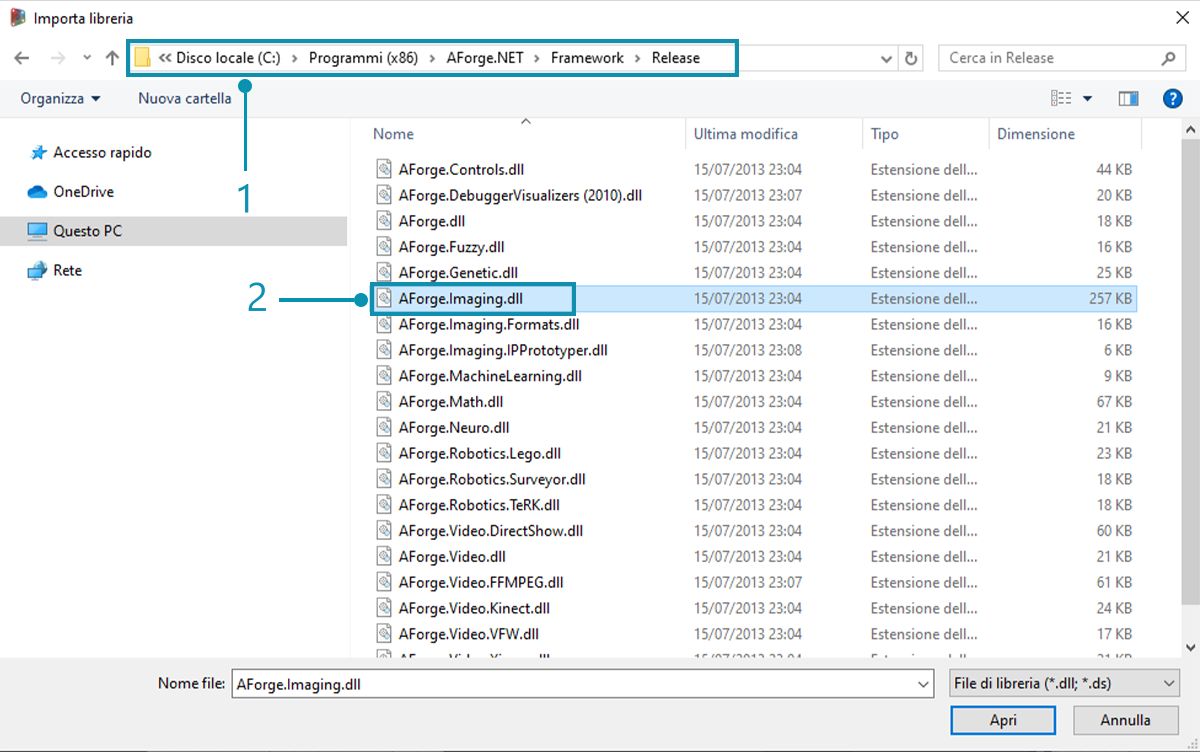Select AForge.Video.VFW.dll file icon
Image resolution: width=1200 pixels, height=752 pixels.
pyautogui.click(x=385, y=634)
